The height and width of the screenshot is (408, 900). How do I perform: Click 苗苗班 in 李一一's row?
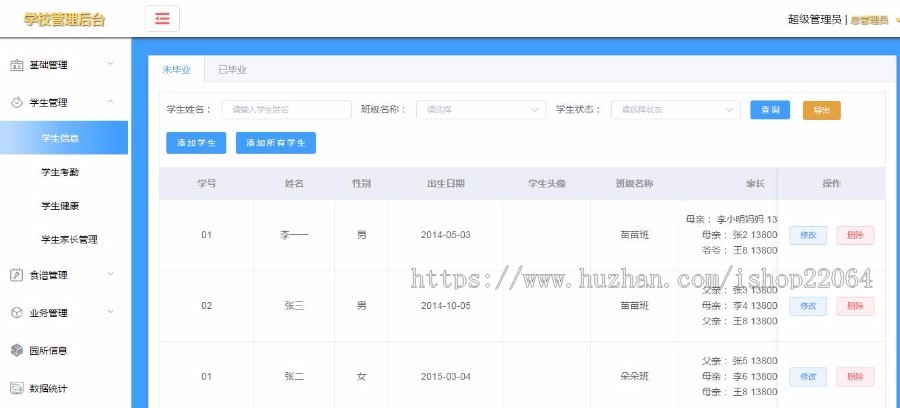click(x=634, y=235)
